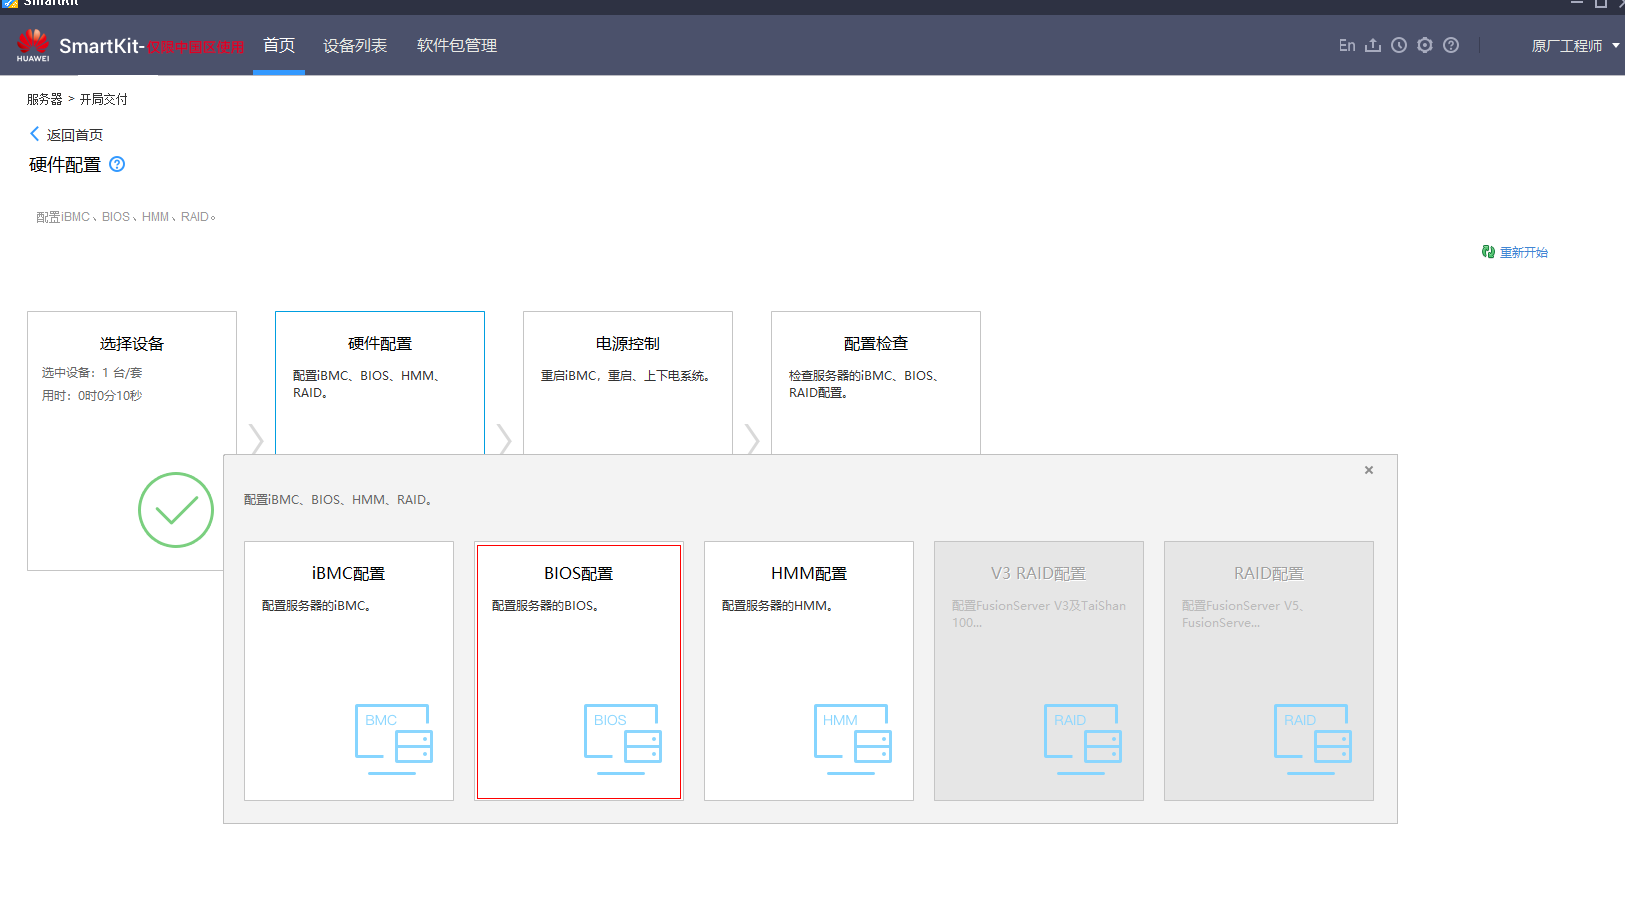Viewport: 1625px width, 902px height.
Task: Click the disabled rightmost RAID配置 card
Action: (1269, 671)
